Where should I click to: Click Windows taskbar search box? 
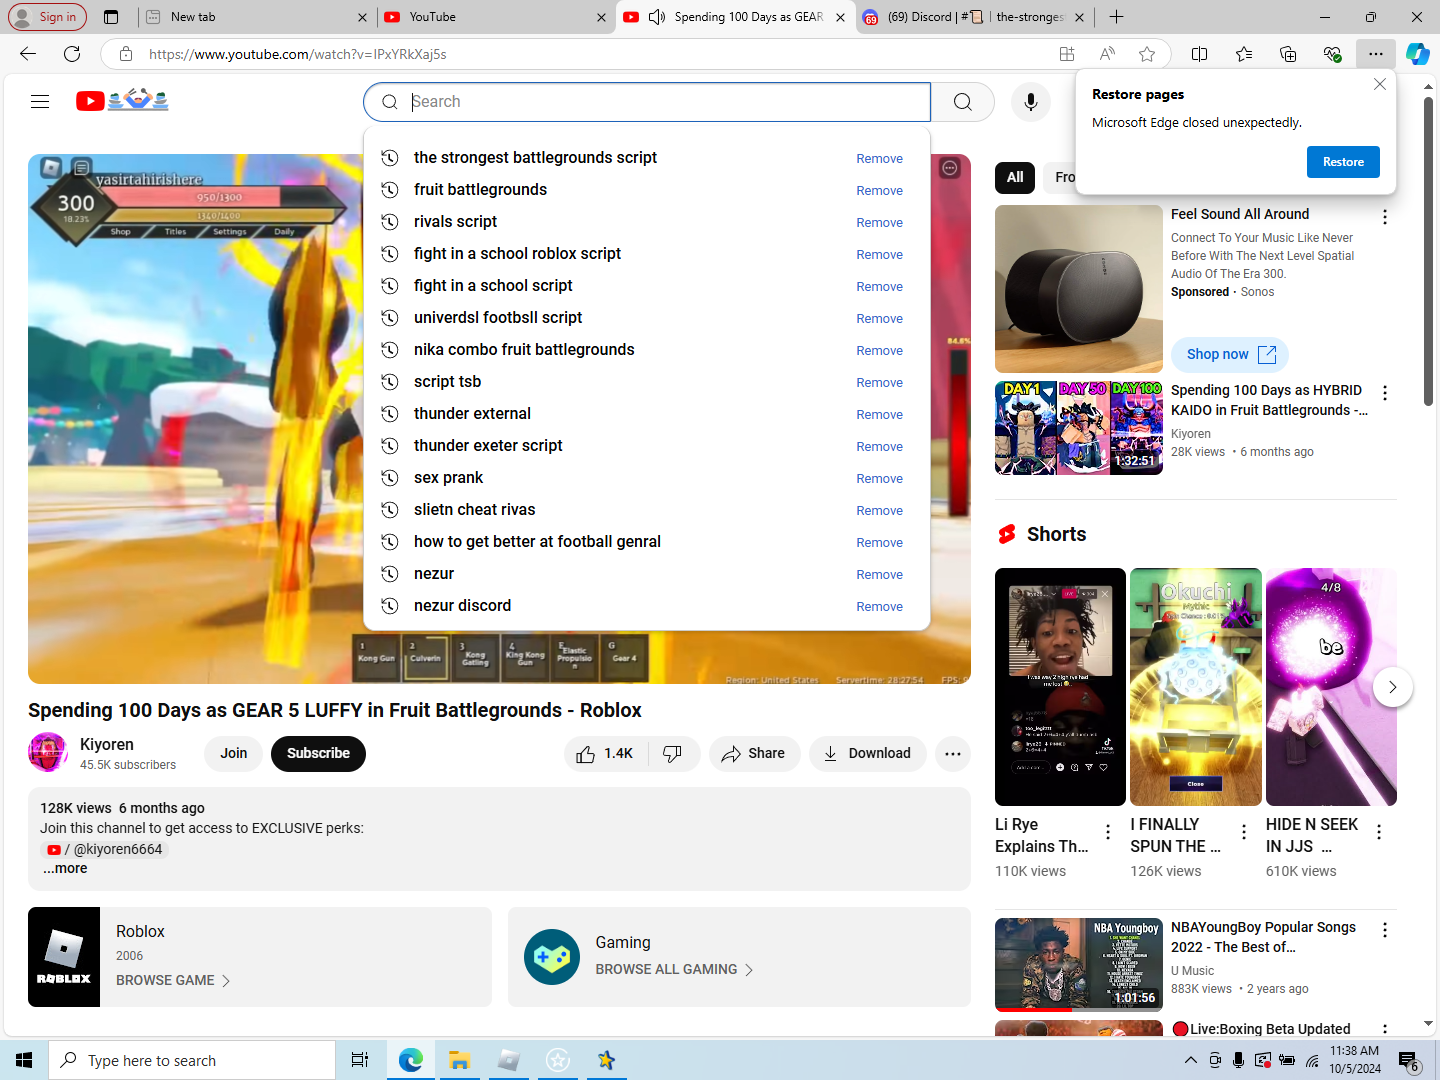tap(192, 1060)
